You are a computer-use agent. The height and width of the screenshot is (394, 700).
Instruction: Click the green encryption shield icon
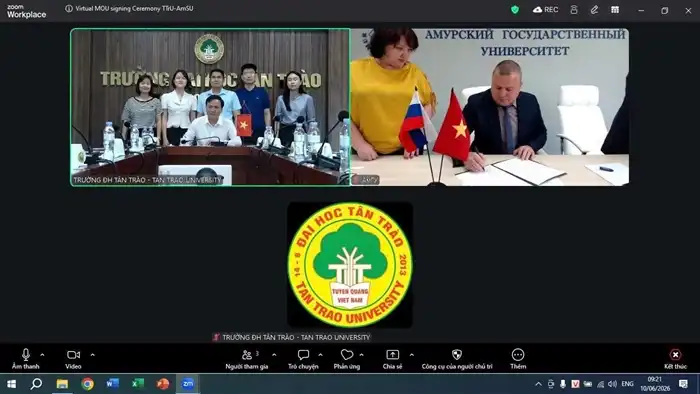click(515, 10)
